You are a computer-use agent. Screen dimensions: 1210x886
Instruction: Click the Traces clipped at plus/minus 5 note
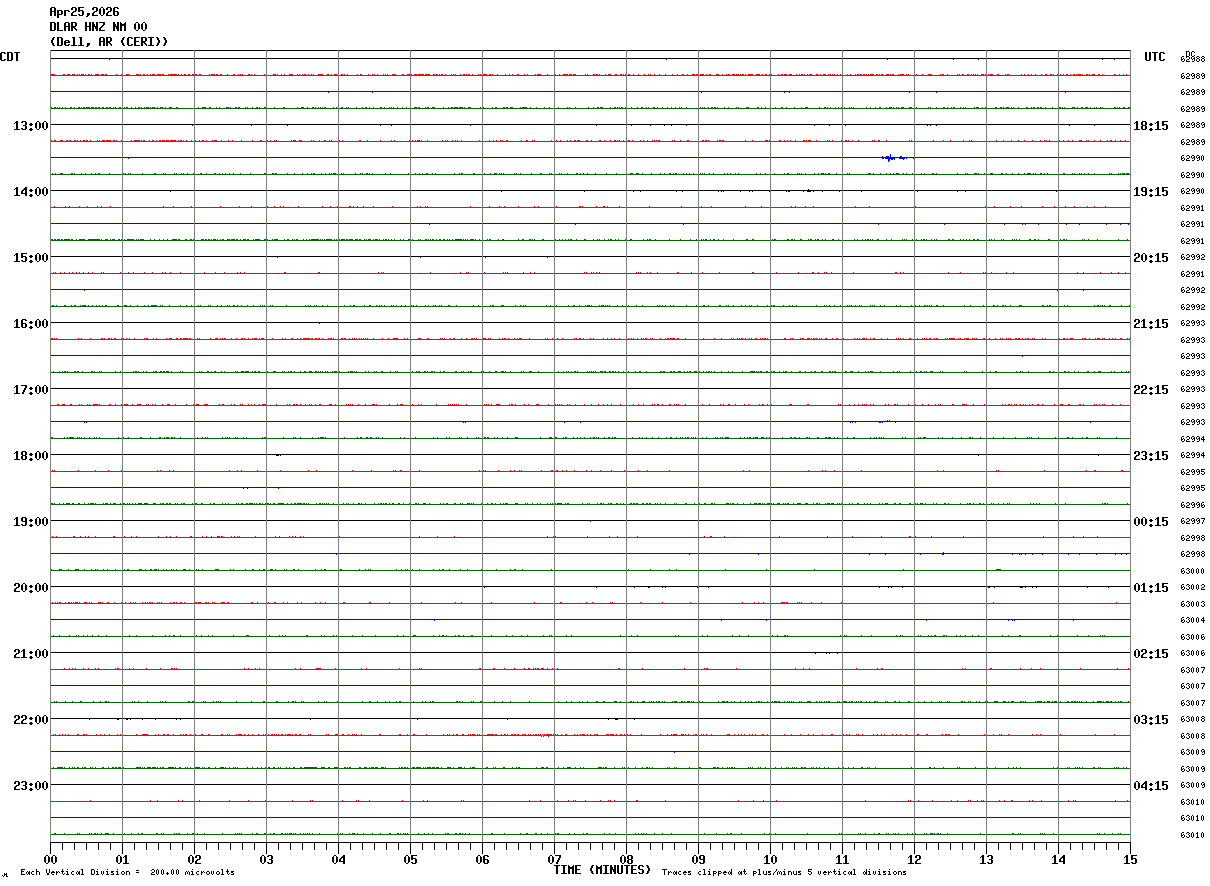[x=784, y=873]
